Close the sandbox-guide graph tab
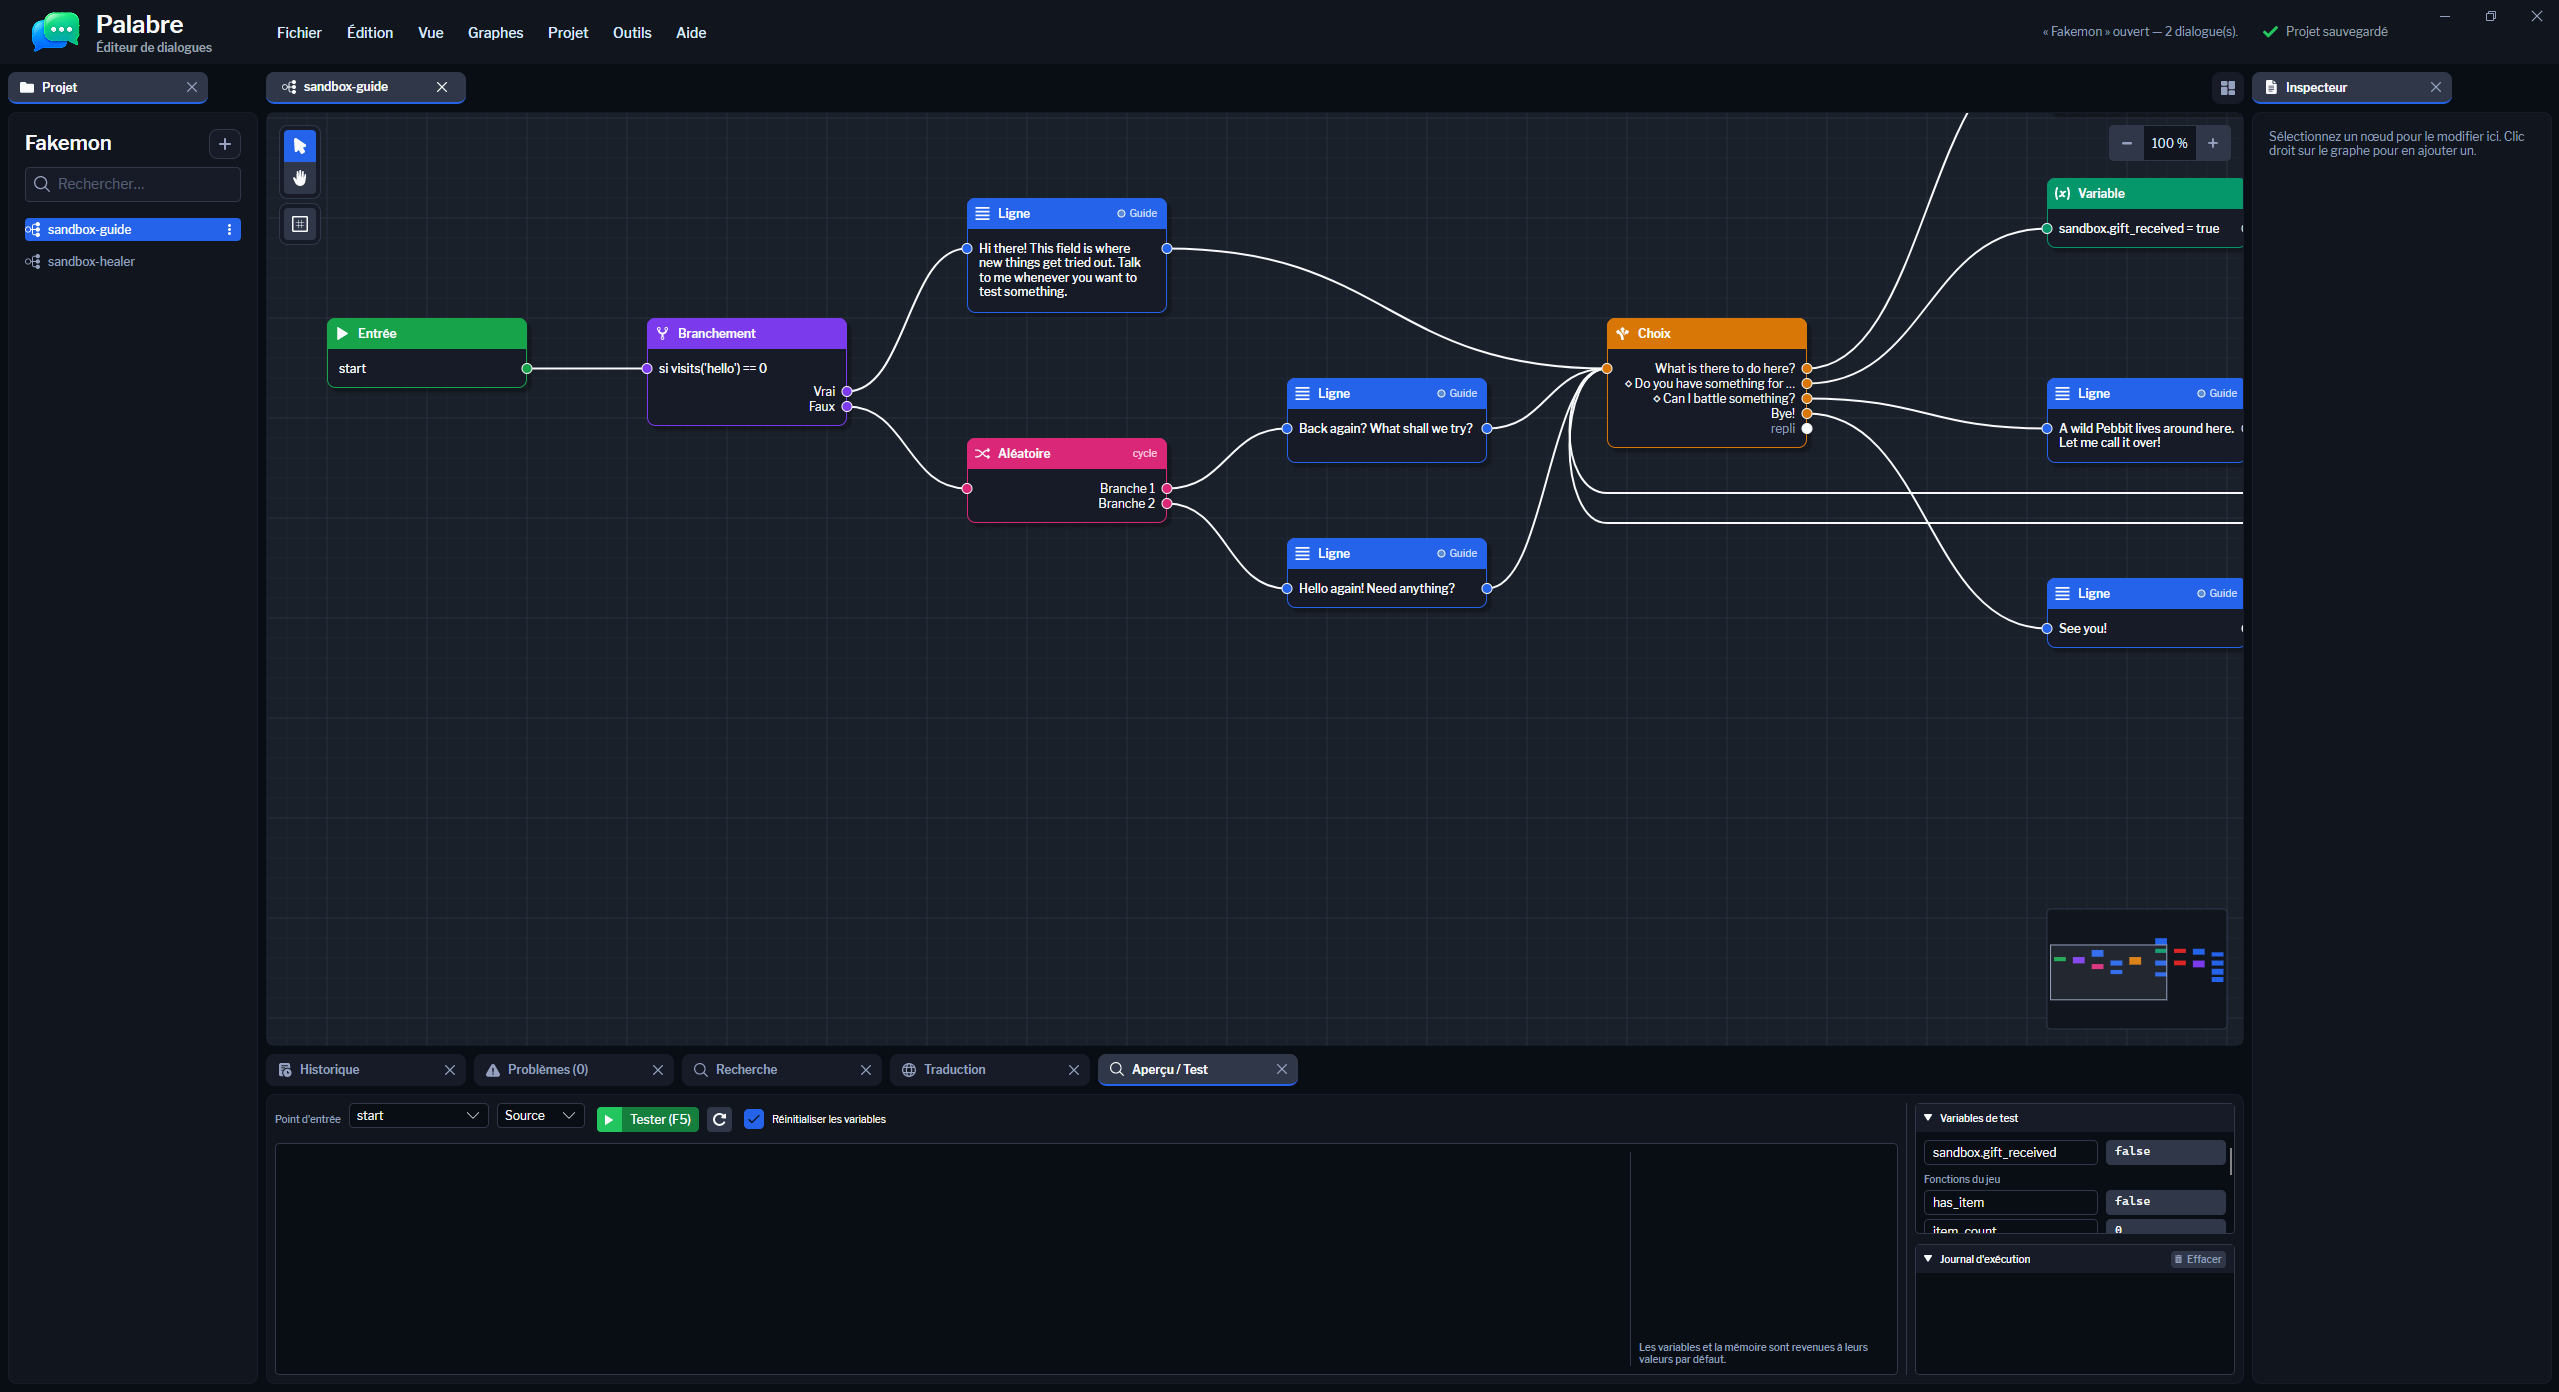The height and width of the screenshot is (1392, 2559). coord(442,87)
